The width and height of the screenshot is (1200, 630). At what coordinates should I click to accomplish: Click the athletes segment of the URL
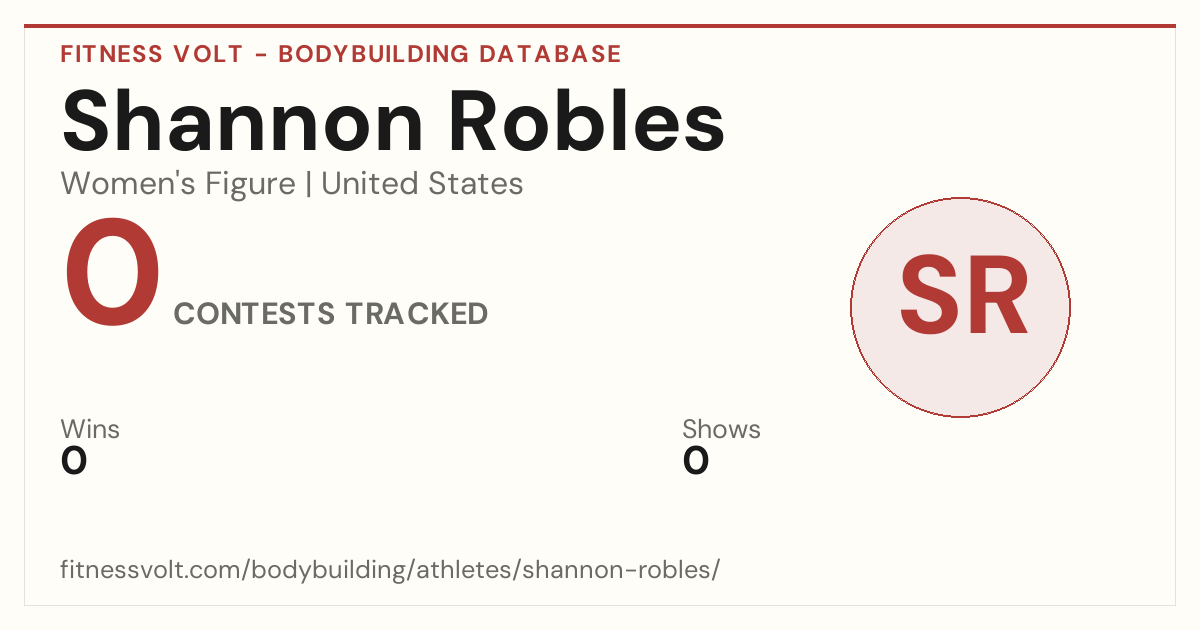454,570
